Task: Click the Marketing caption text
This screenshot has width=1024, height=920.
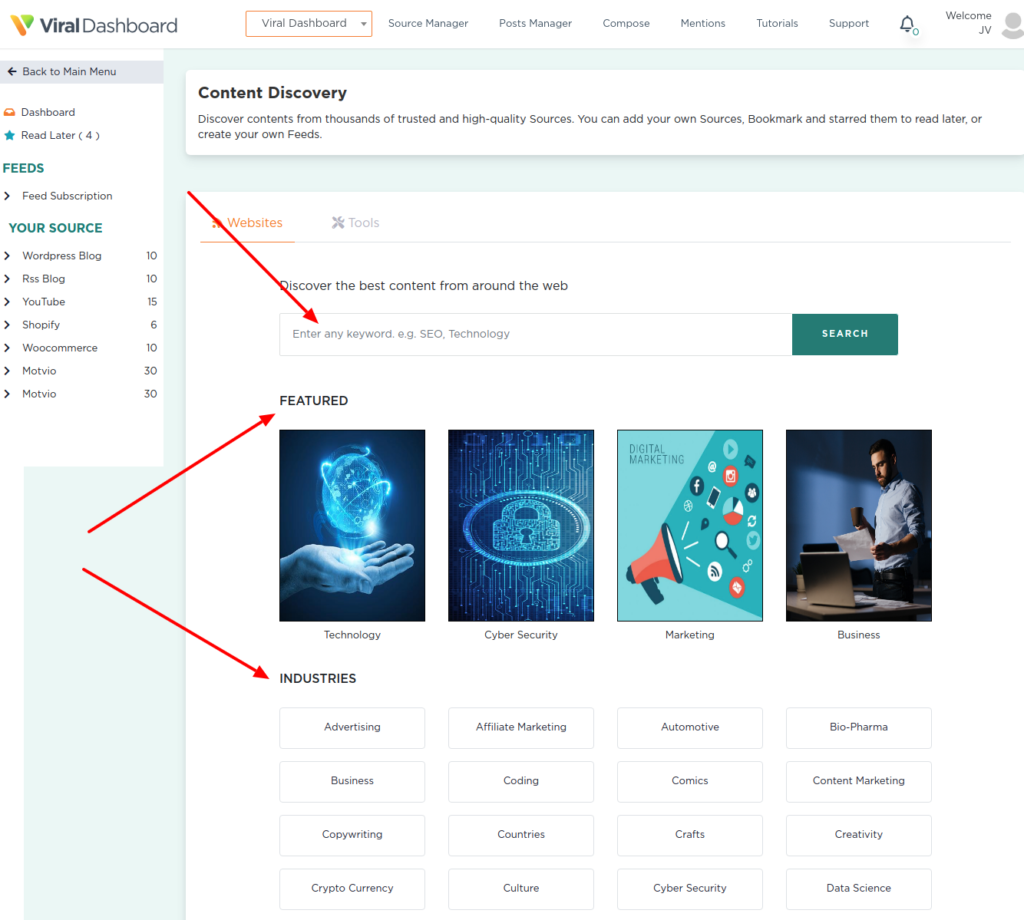Action: pyautogui.click(x=690, y=635)
